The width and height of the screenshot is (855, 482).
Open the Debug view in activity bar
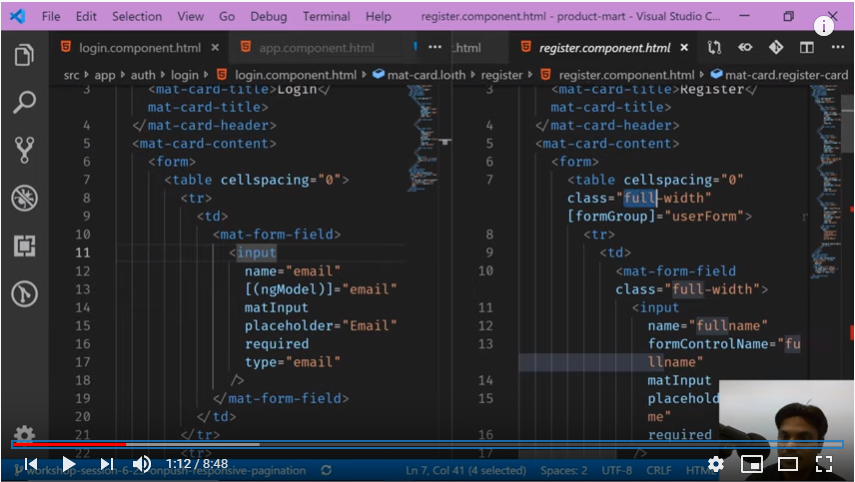pyautogui.click(x=25, y=198)
